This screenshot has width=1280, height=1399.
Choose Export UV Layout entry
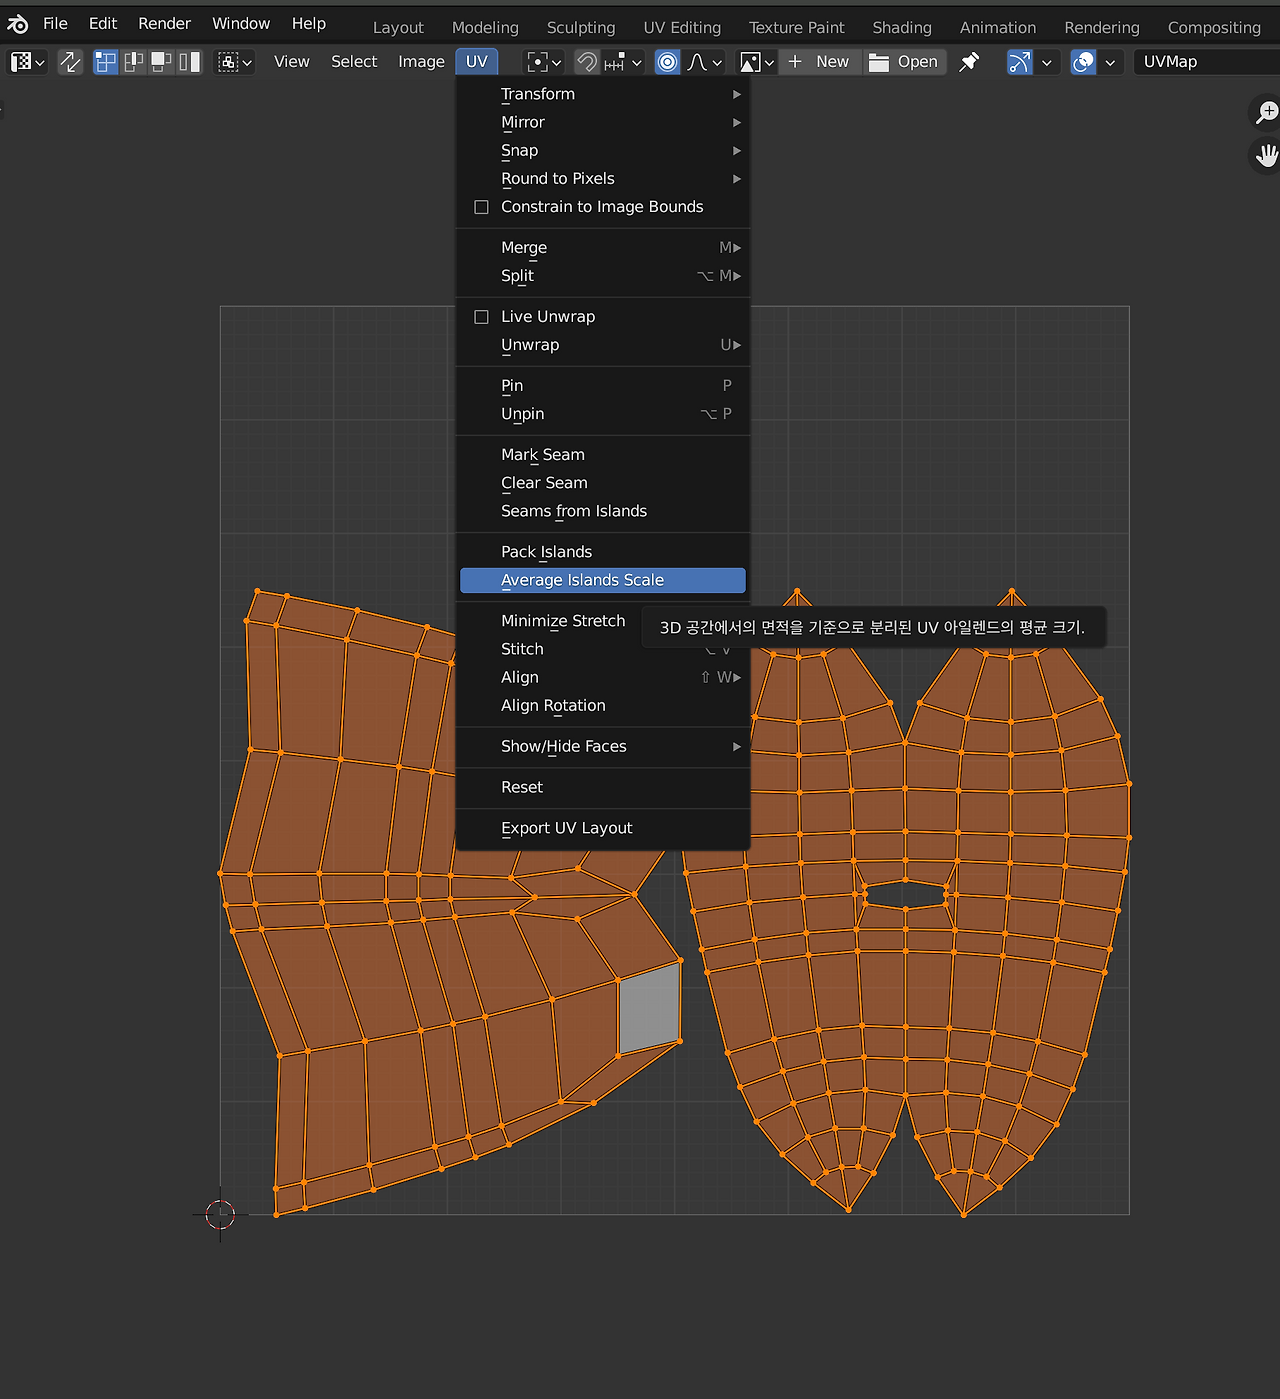click(603, 828)
